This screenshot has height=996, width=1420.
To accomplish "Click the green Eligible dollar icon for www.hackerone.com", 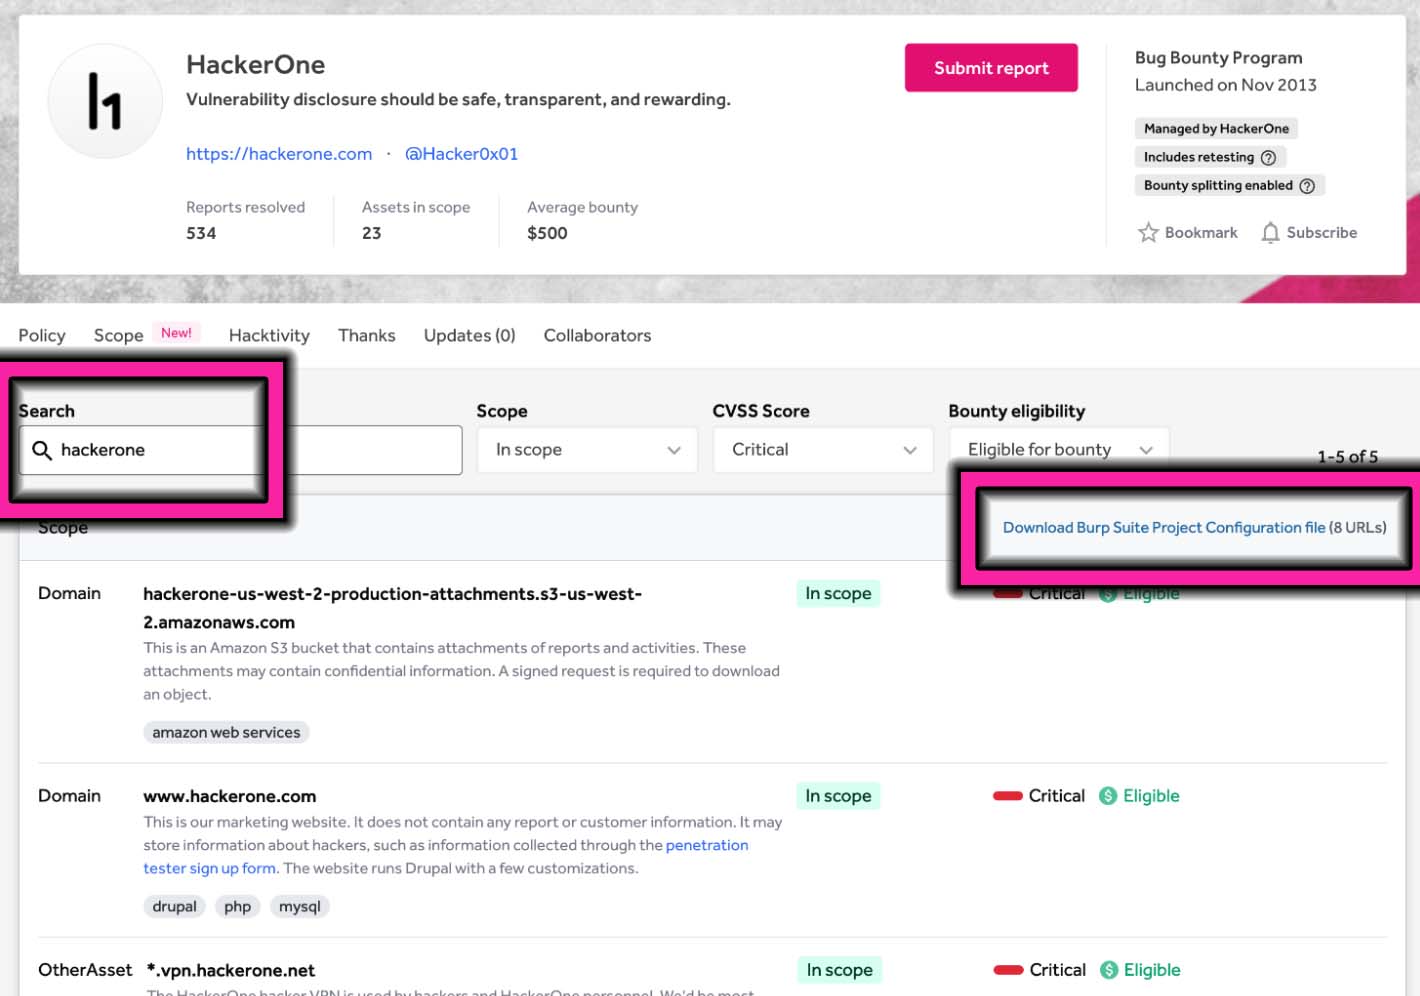I will pyautogui.click(x=1108, y=796).
